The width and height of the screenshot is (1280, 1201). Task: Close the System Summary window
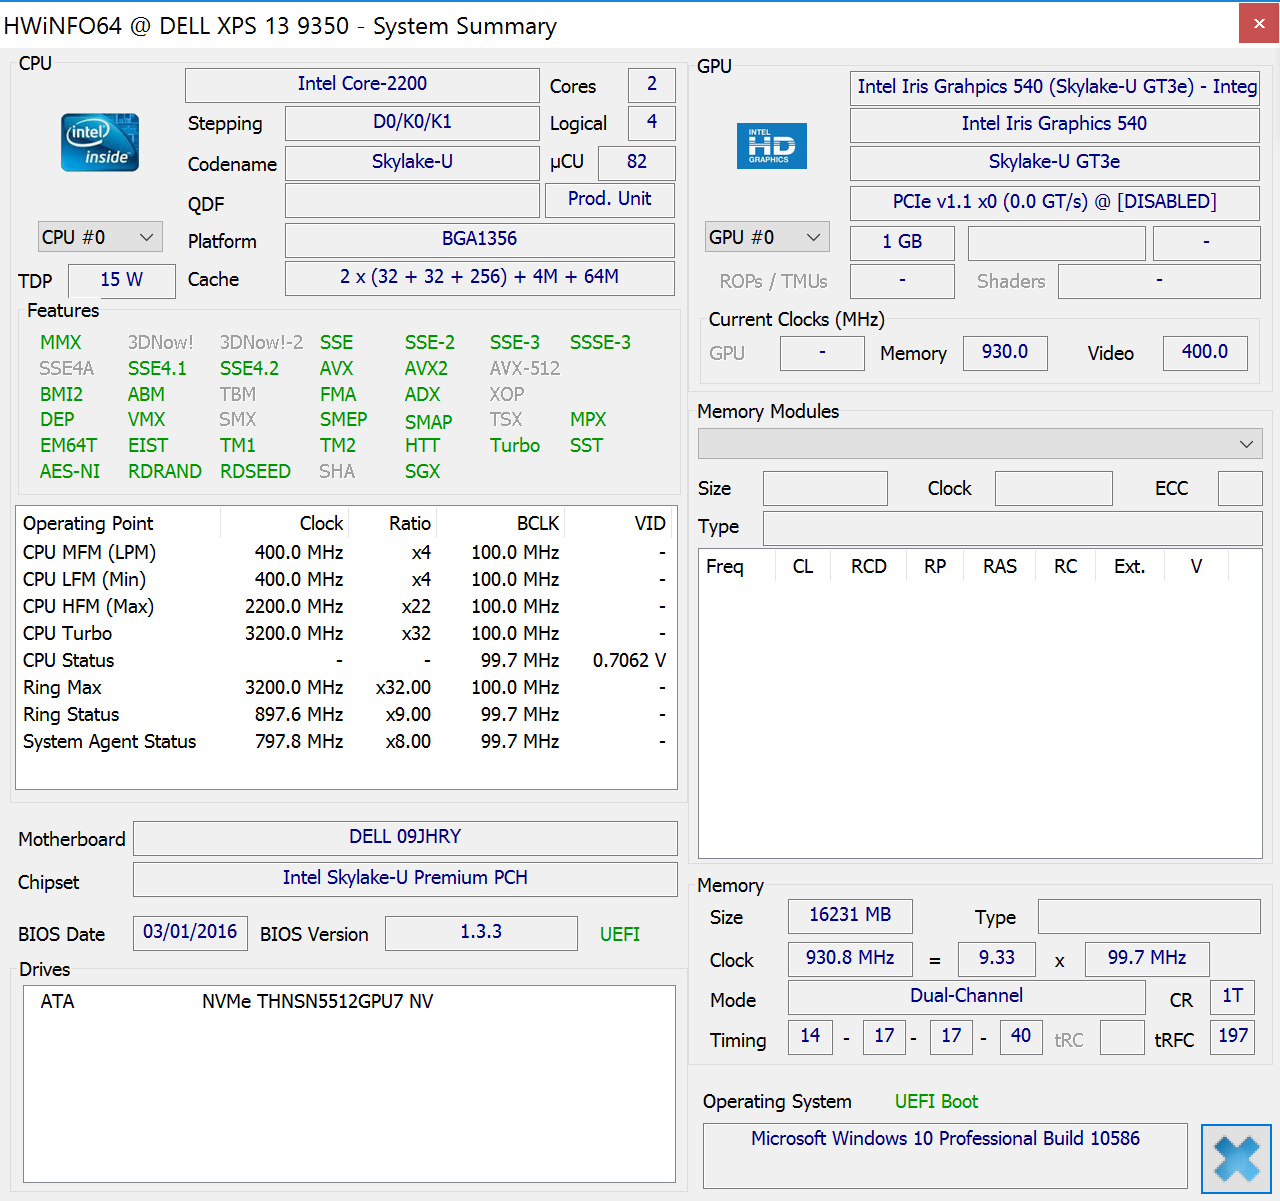1259,23
